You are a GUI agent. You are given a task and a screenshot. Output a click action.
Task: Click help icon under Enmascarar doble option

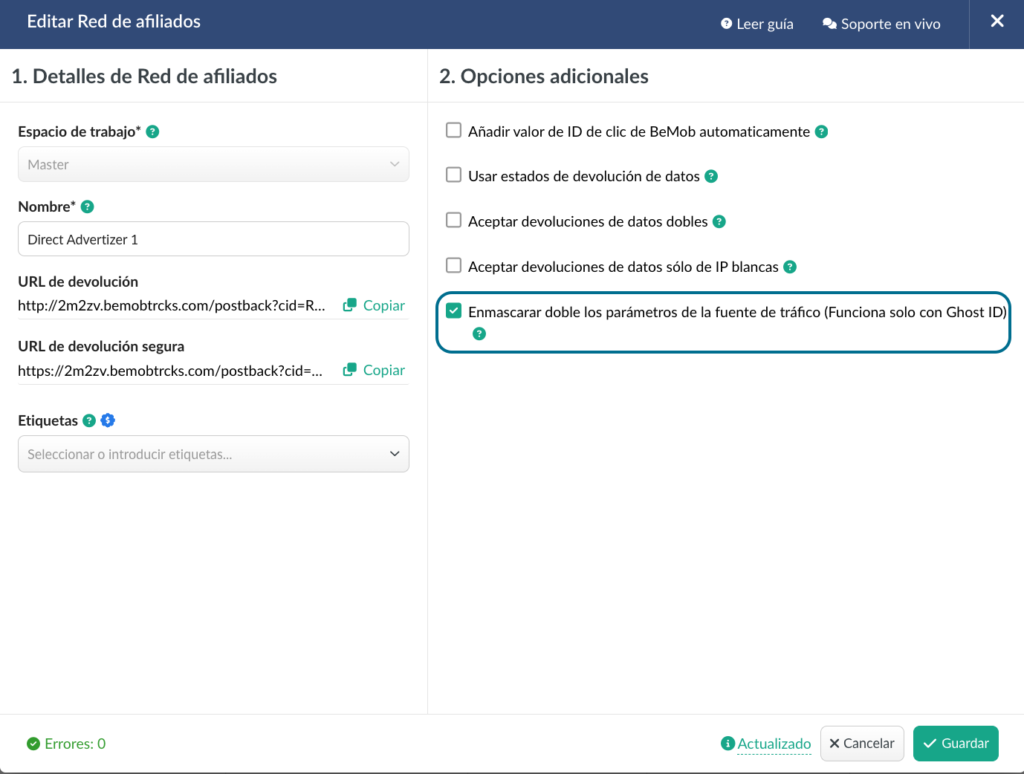479,334
